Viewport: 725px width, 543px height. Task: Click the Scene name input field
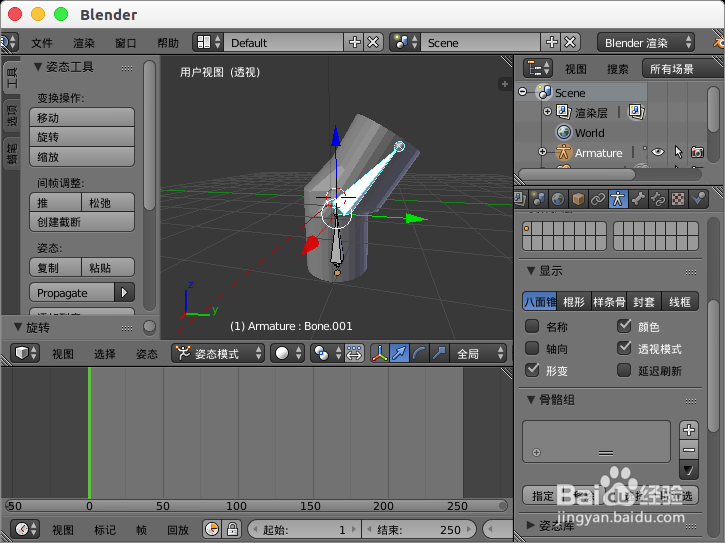click(481, 43)
